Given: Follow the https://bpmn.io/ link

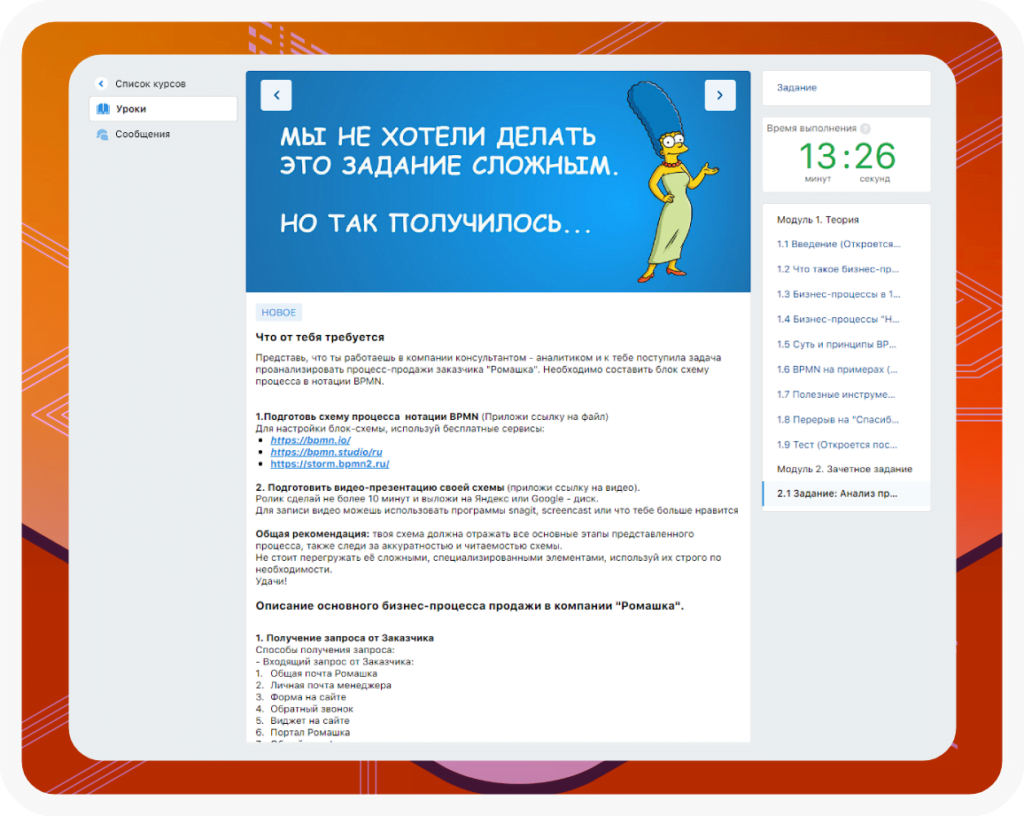Looking at the screenshot, I should 310,441.
